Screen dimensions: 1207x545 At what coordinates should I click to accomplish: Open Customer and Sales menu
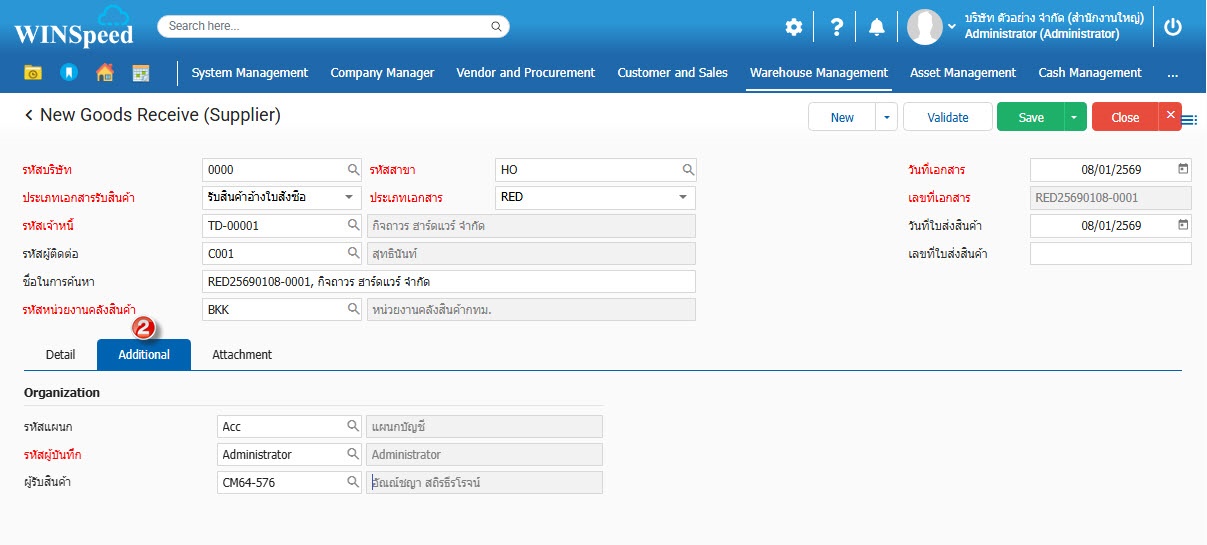pyautogui.click(x=672, y=73)
